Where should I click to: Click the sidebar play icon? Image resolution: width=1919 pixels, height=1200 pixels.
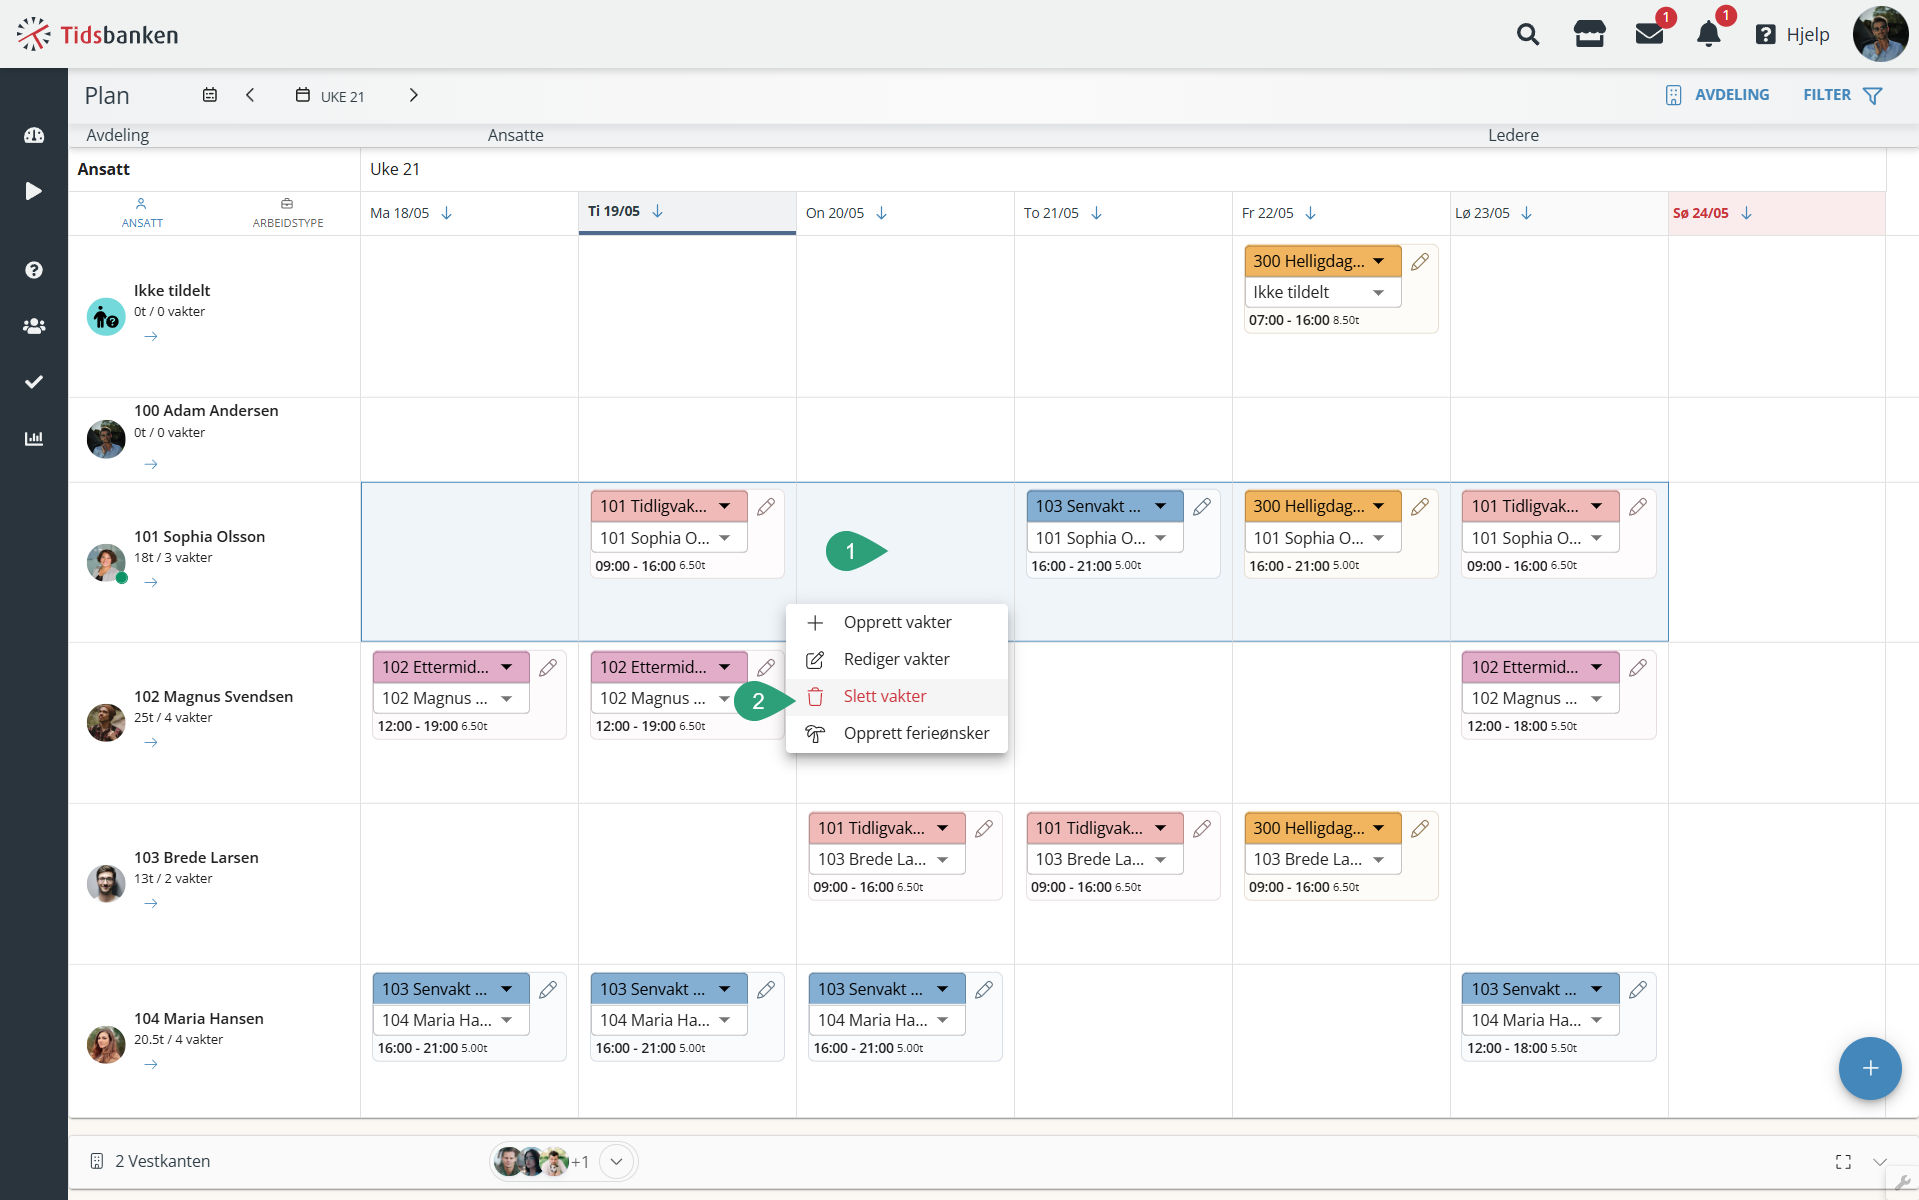pos(34,191)
